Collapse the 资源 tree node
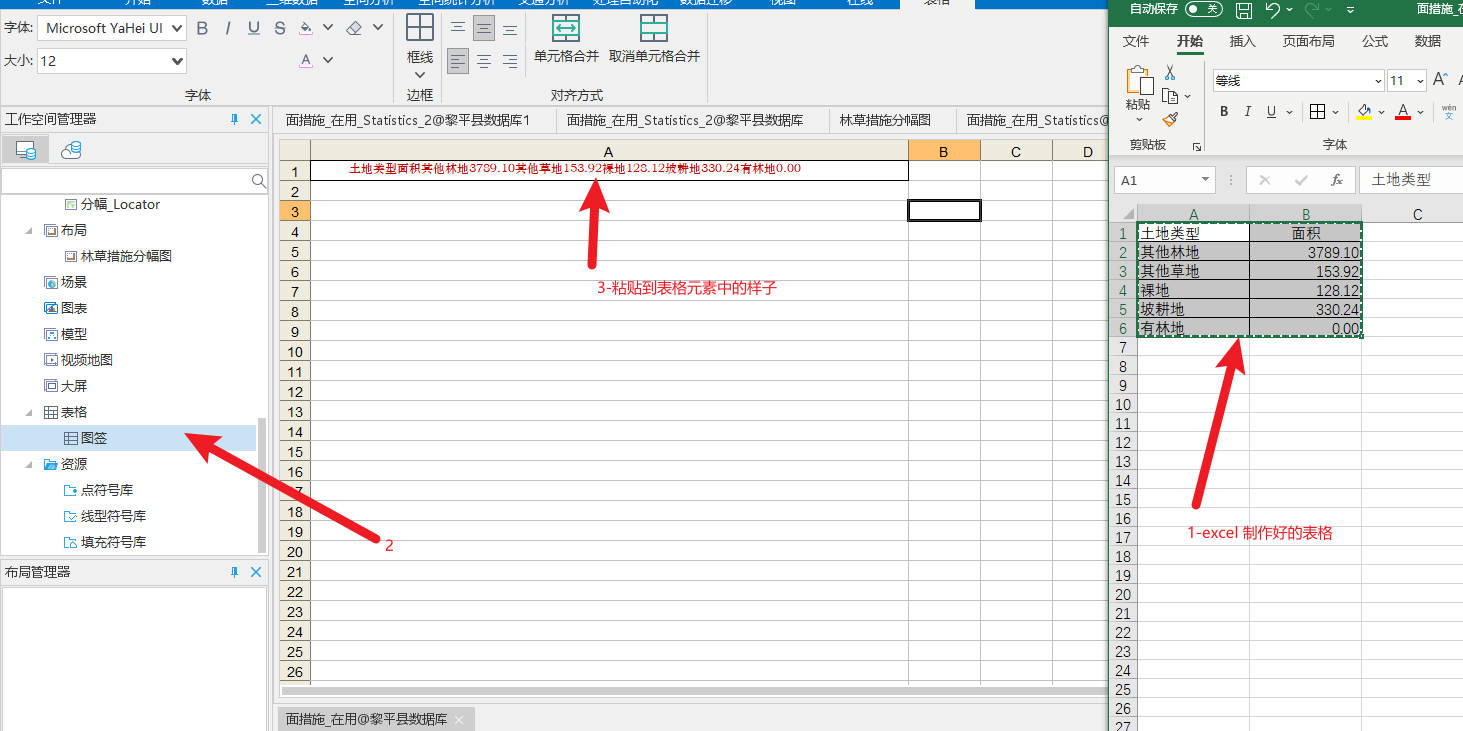The height and width of the screenshot is (731, 1463). click(x=29, y=464)
